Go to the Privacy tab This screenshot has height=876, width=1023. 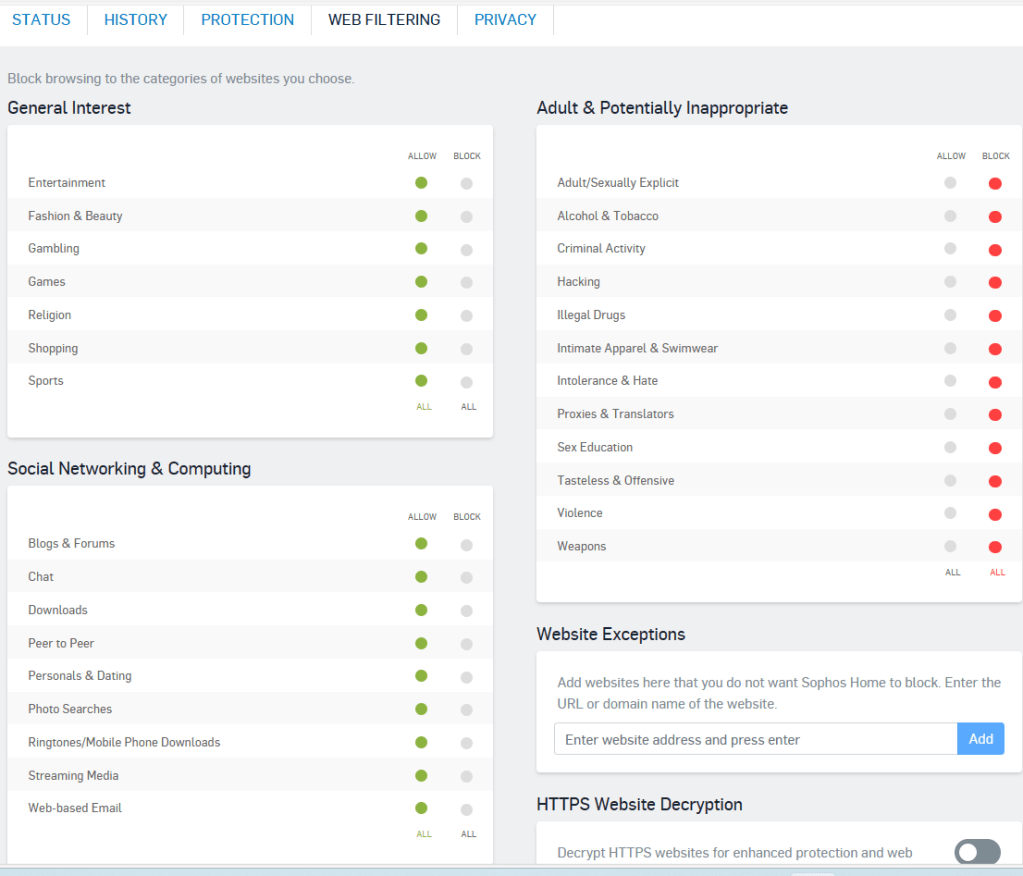pyautogui.click(x=505, y=20)
